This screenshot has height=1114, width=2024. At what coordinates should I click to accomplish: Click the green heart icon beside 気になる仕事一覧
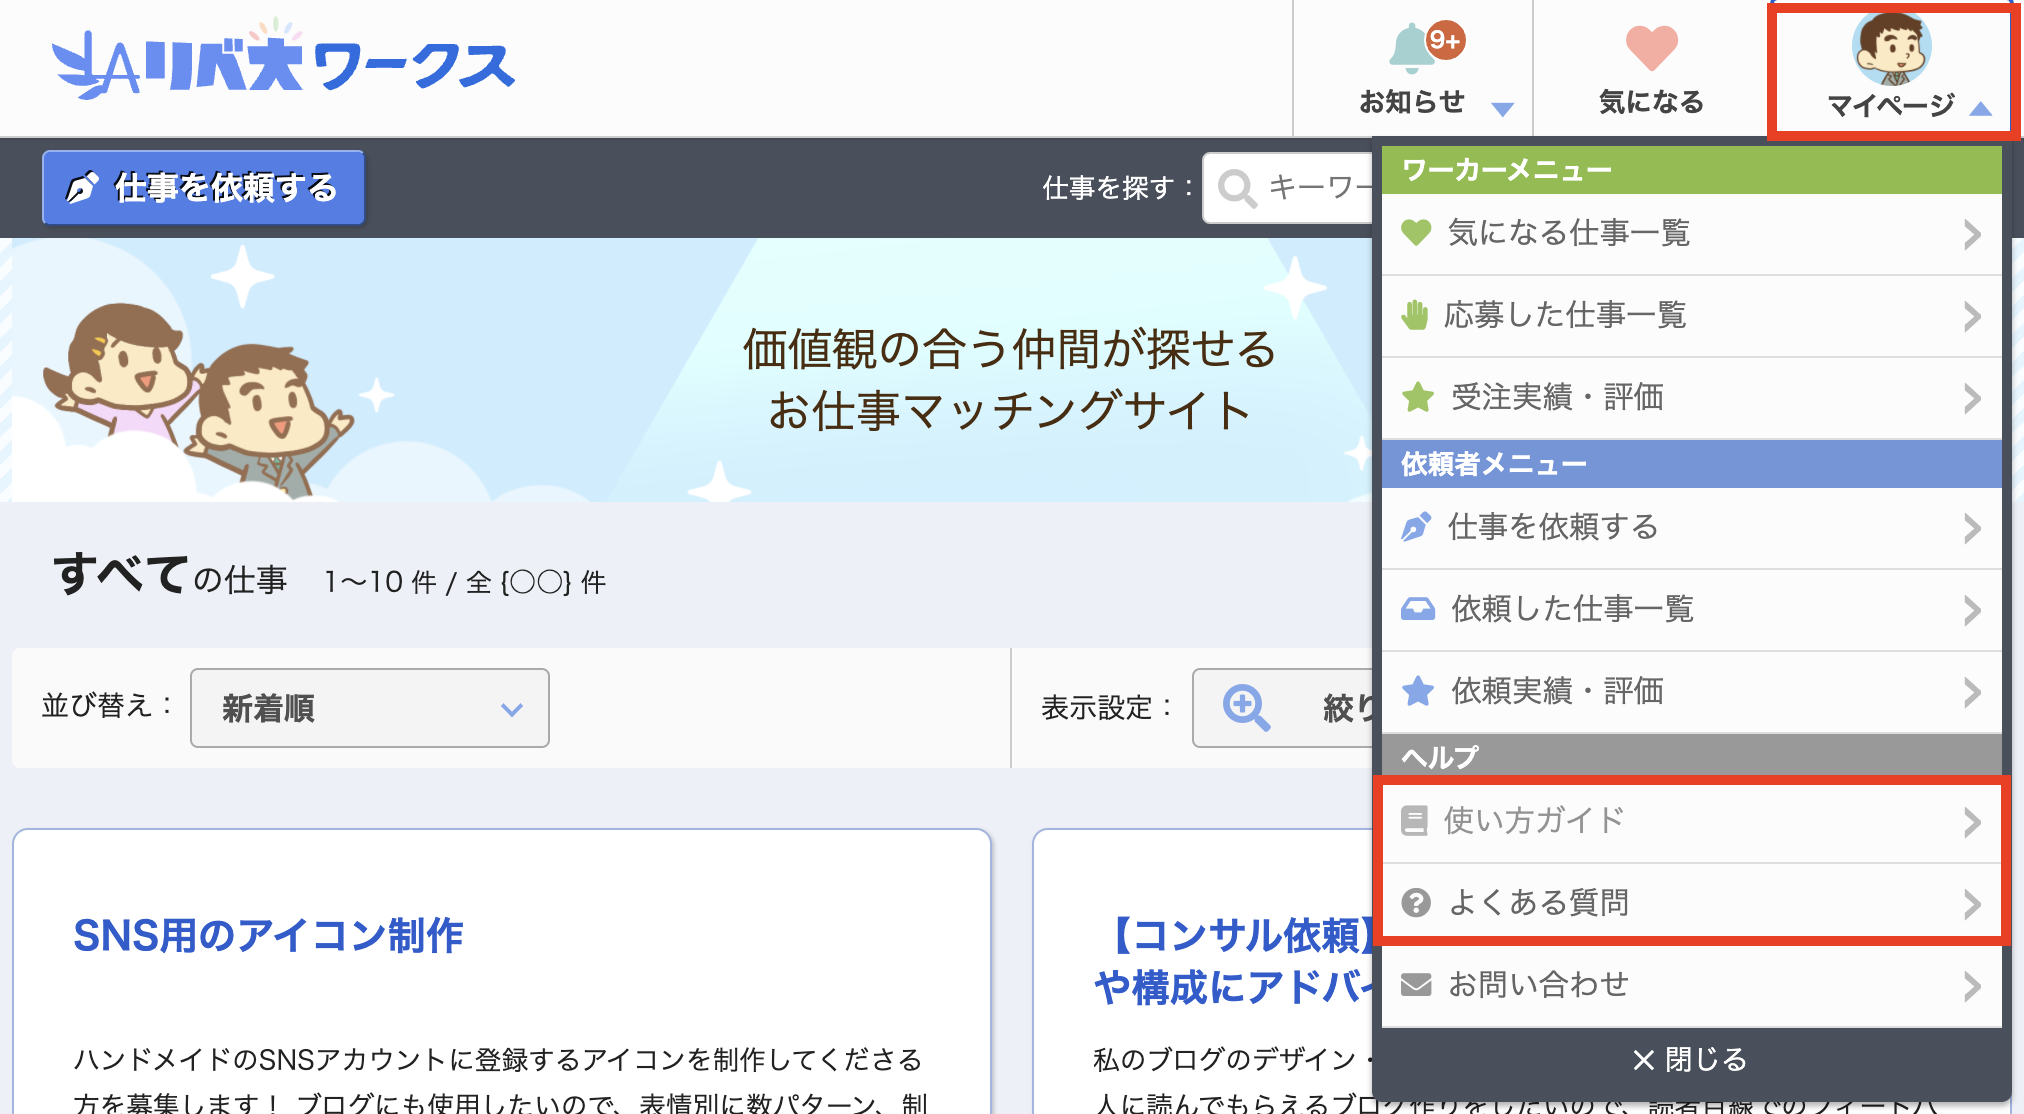pyautogui.click(x=1416, y=233)
